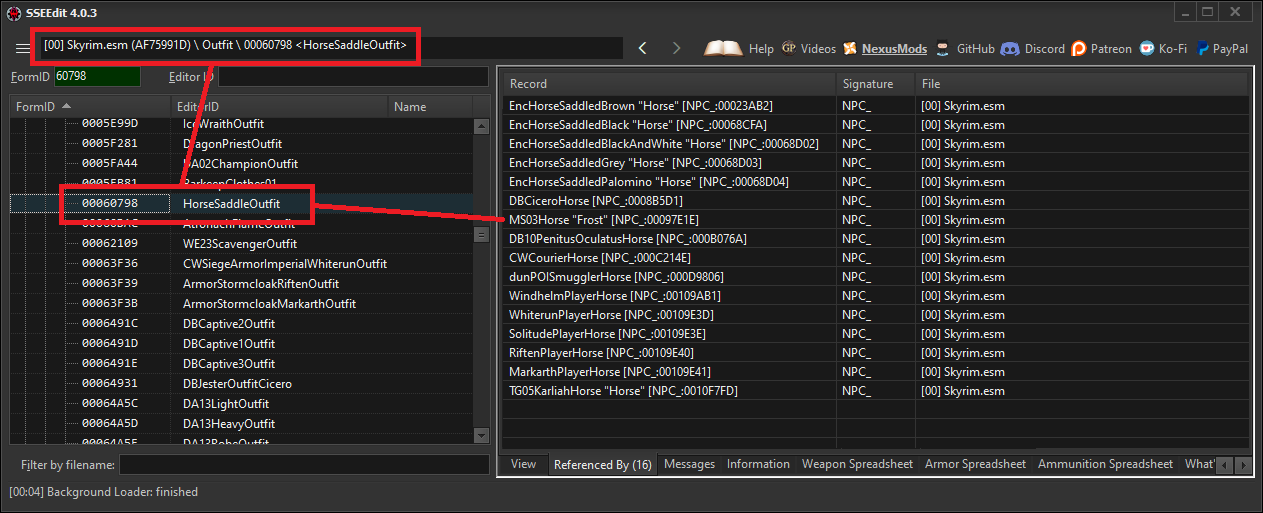Select the DBJesterOutfitCicero record
This screenshot has height=513, width=1263.
[241, 383]
